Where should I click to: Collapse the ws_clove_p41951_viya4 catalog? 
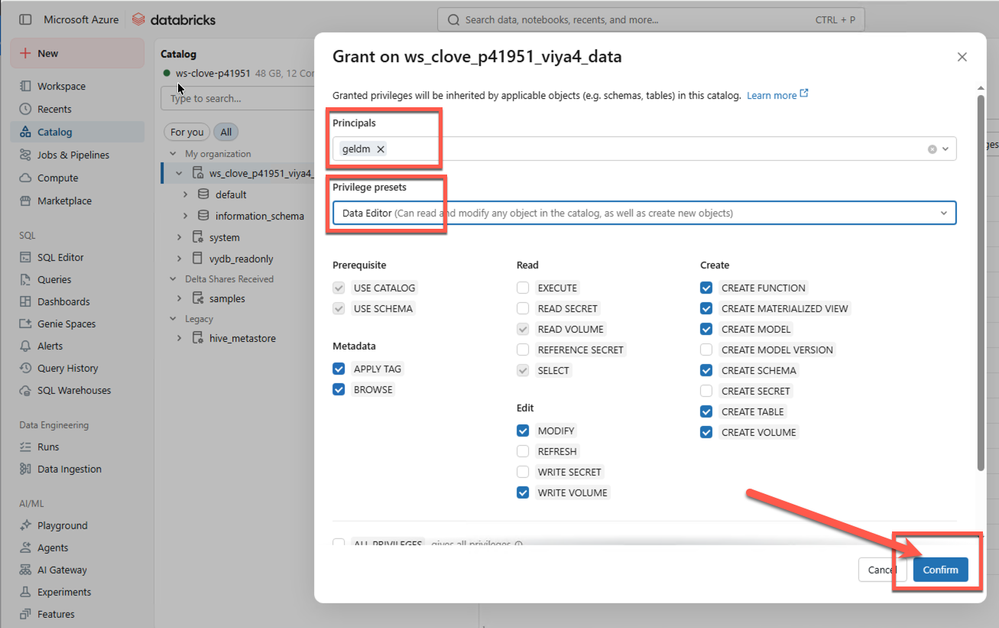(179, 173)
